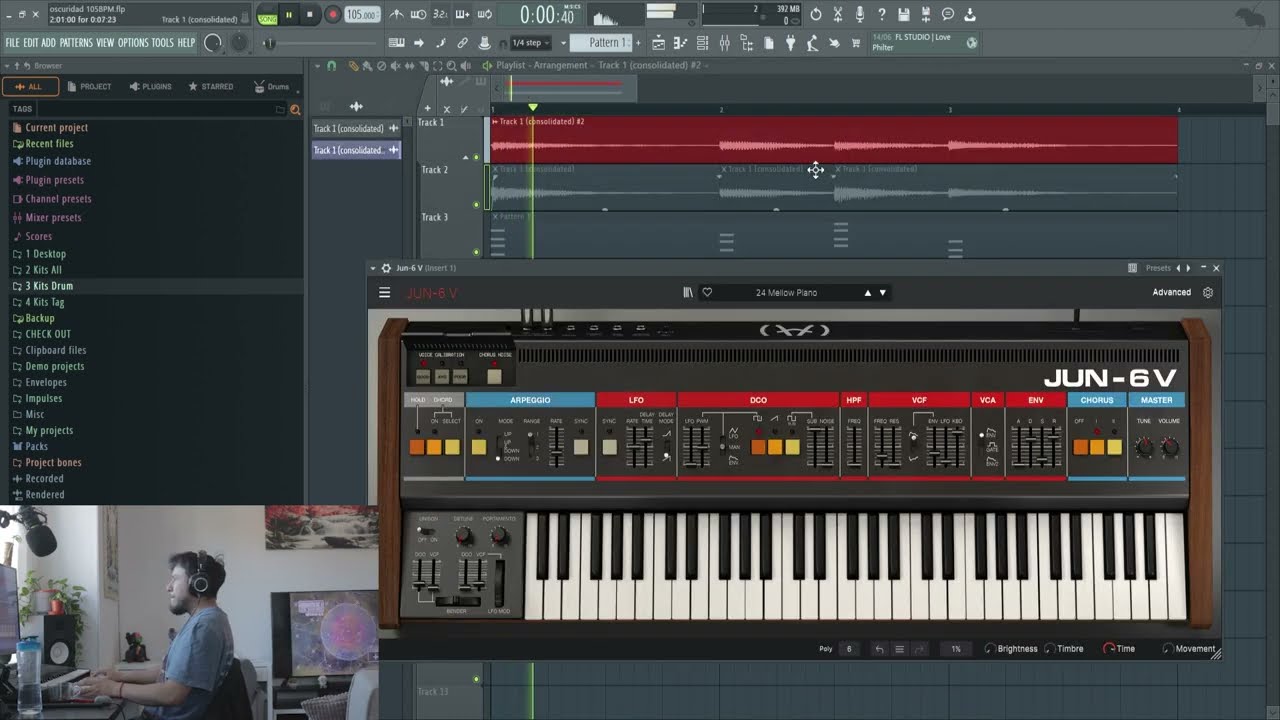Click the typing keyboard to piano icon
The height and width of the screenshot is (720, 1280).
(x=396, y=43)
